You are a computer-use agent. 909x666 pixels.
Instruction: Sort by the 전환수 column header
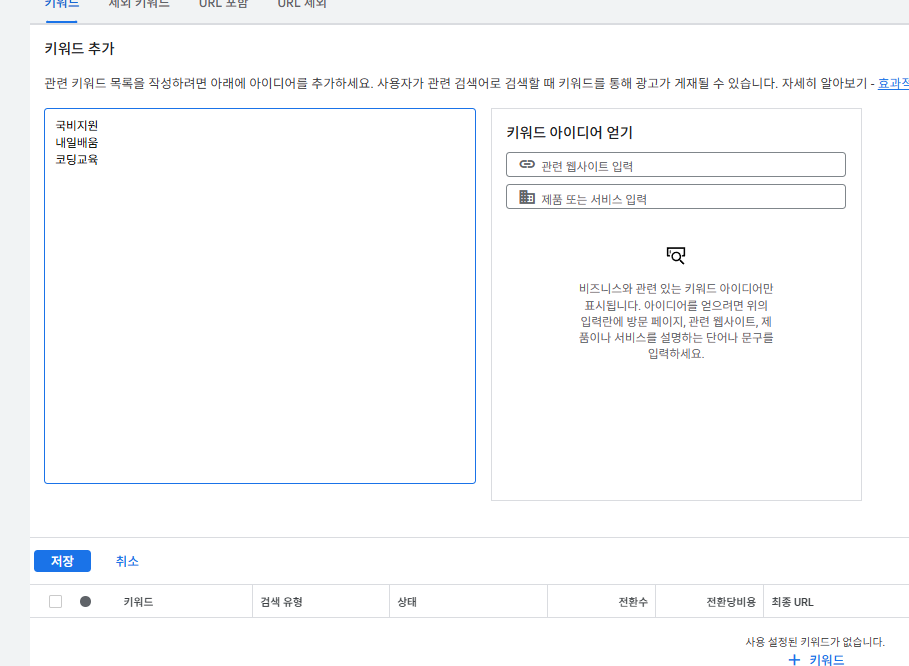click(x=633, y=602)
